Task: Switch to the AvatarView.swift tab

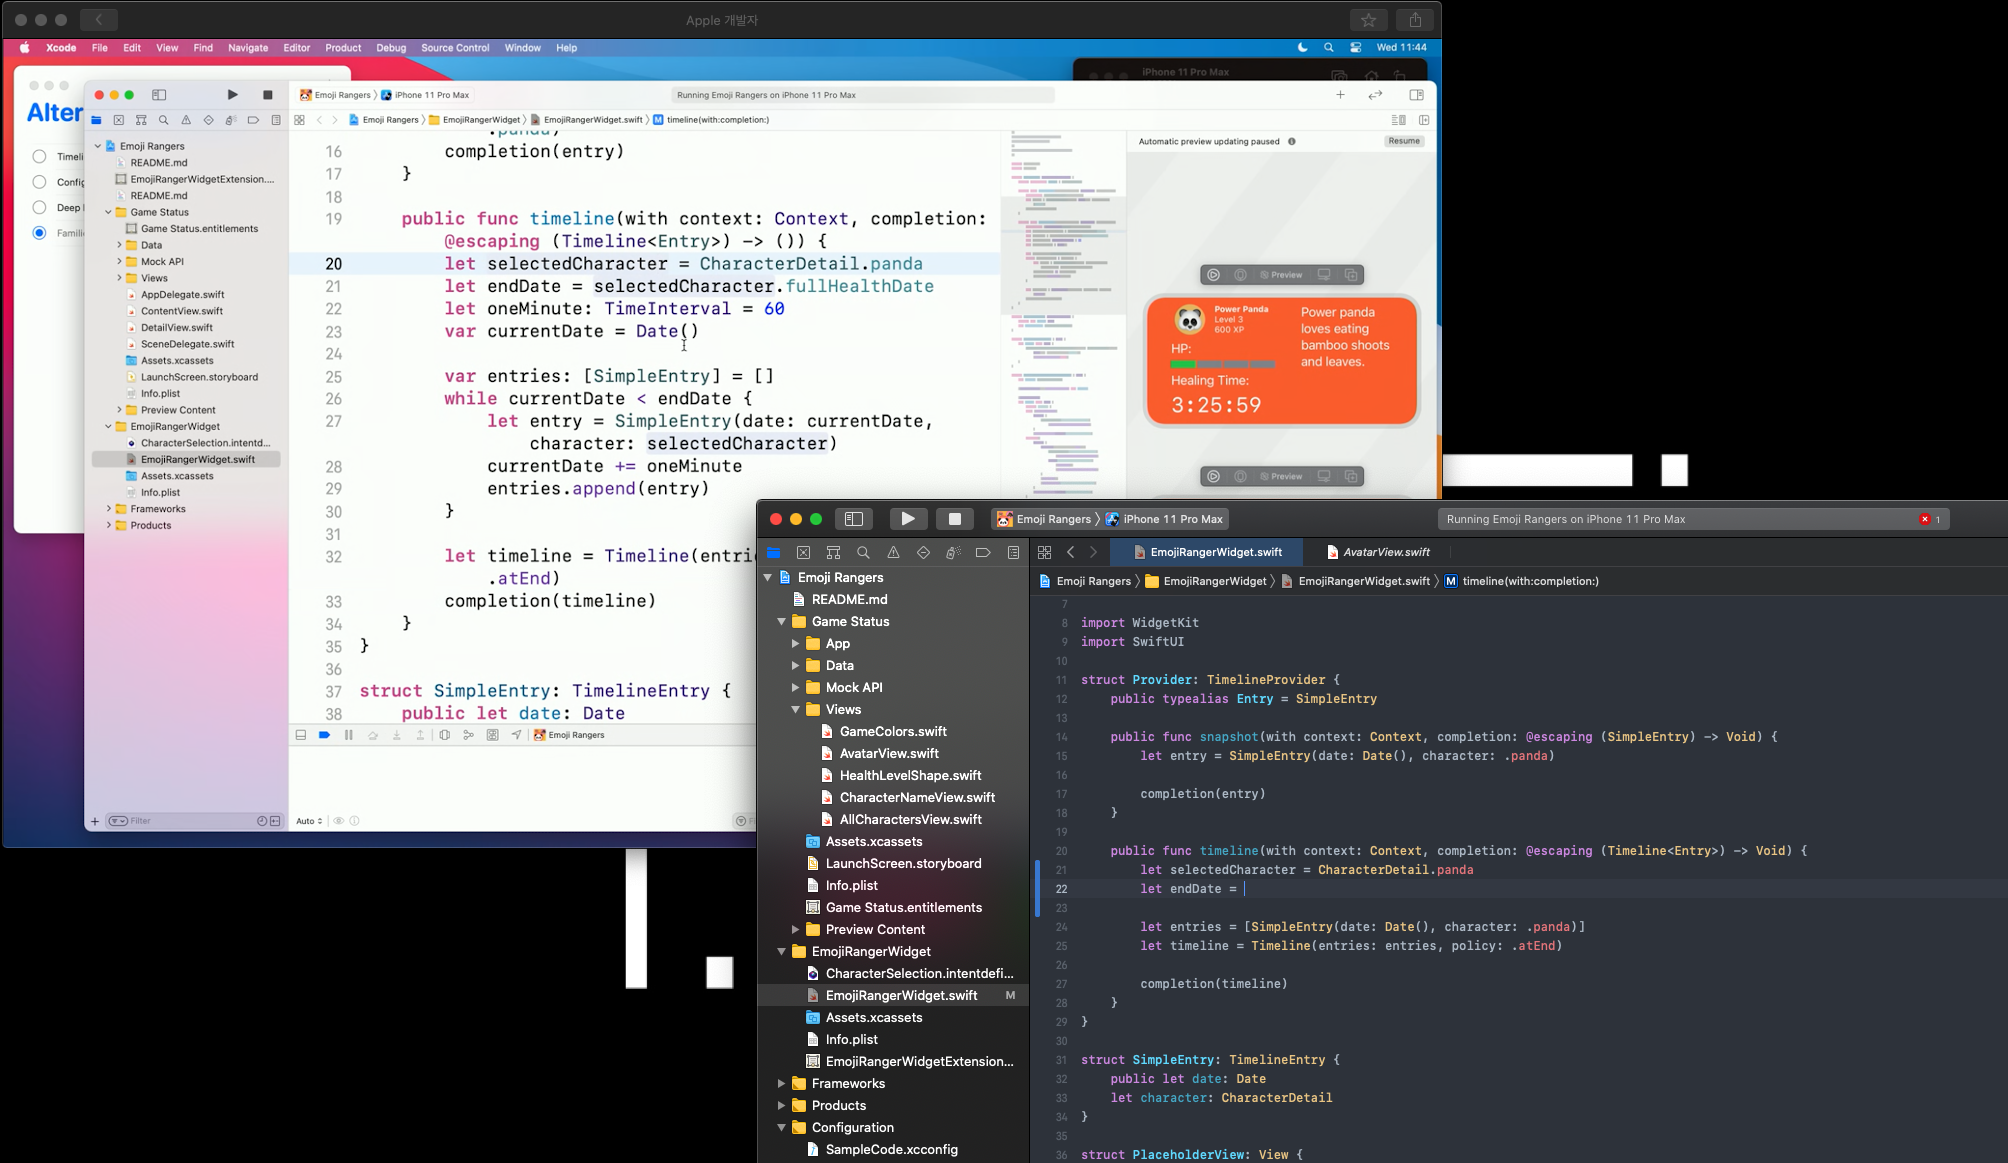Action: (x=1385, y=551)
